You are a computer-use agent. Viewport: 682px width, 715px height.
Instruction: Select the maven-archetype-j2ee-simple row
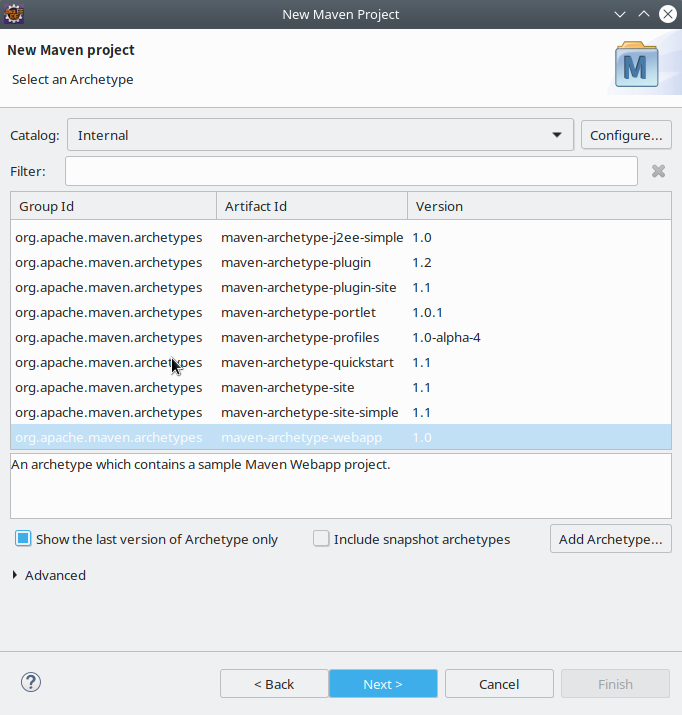341,238
